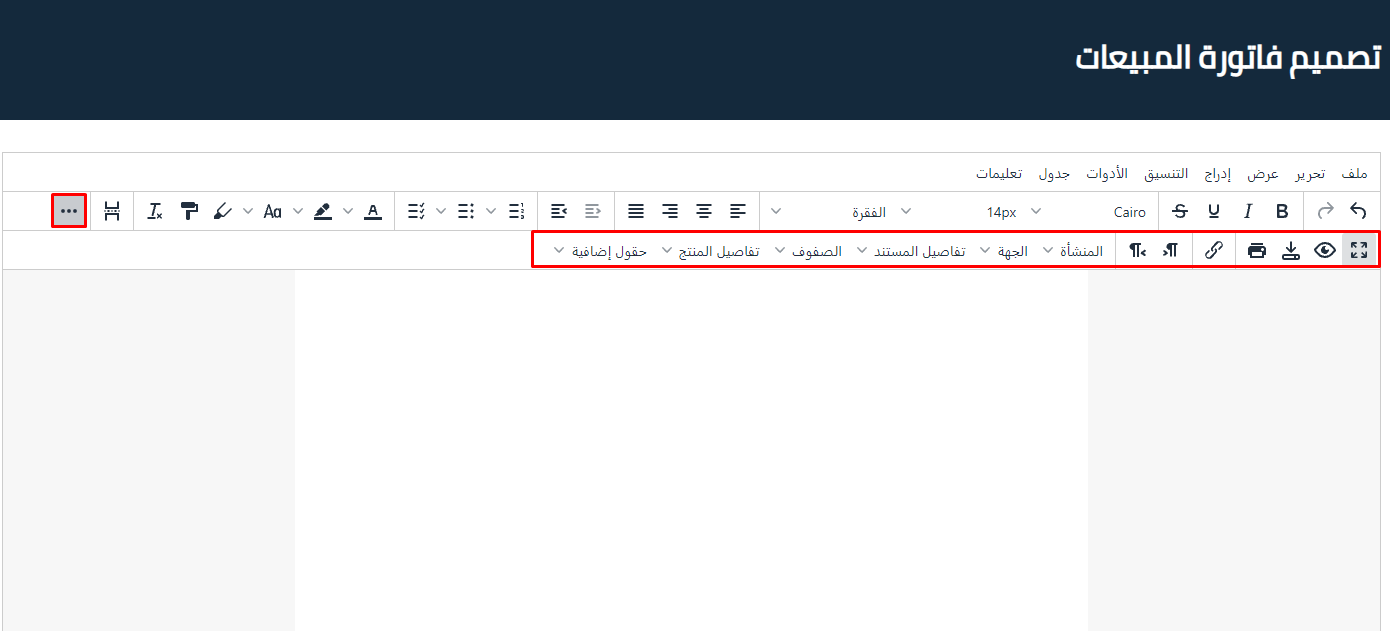Click the download/save icon
Image resolution: width=1390 pixels, height=631 pixels.
[x=1291, y=251]
